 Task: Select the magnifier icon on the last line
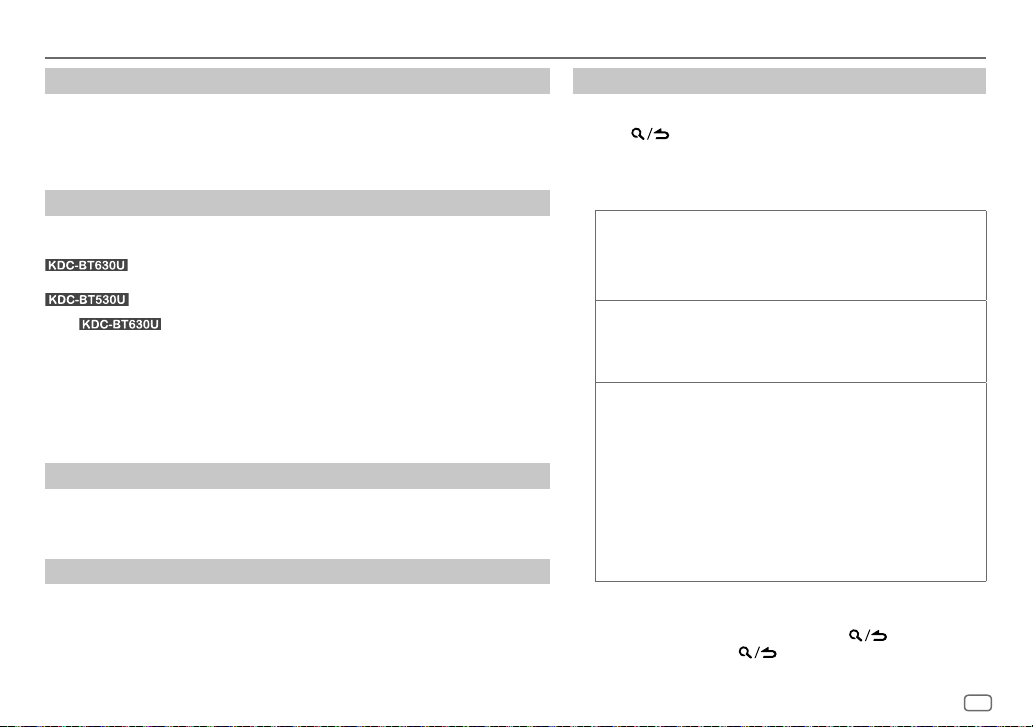[744, 653]
